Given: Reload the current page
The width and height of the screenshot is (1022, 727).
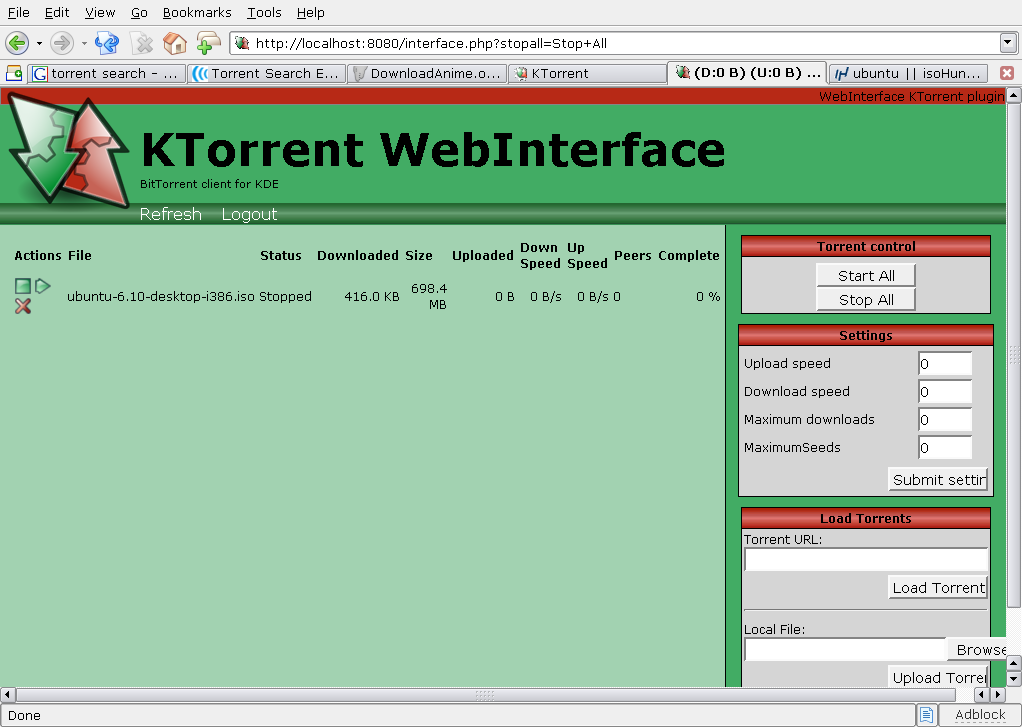Looking at the screenshot, I should [x=107, y=44].
